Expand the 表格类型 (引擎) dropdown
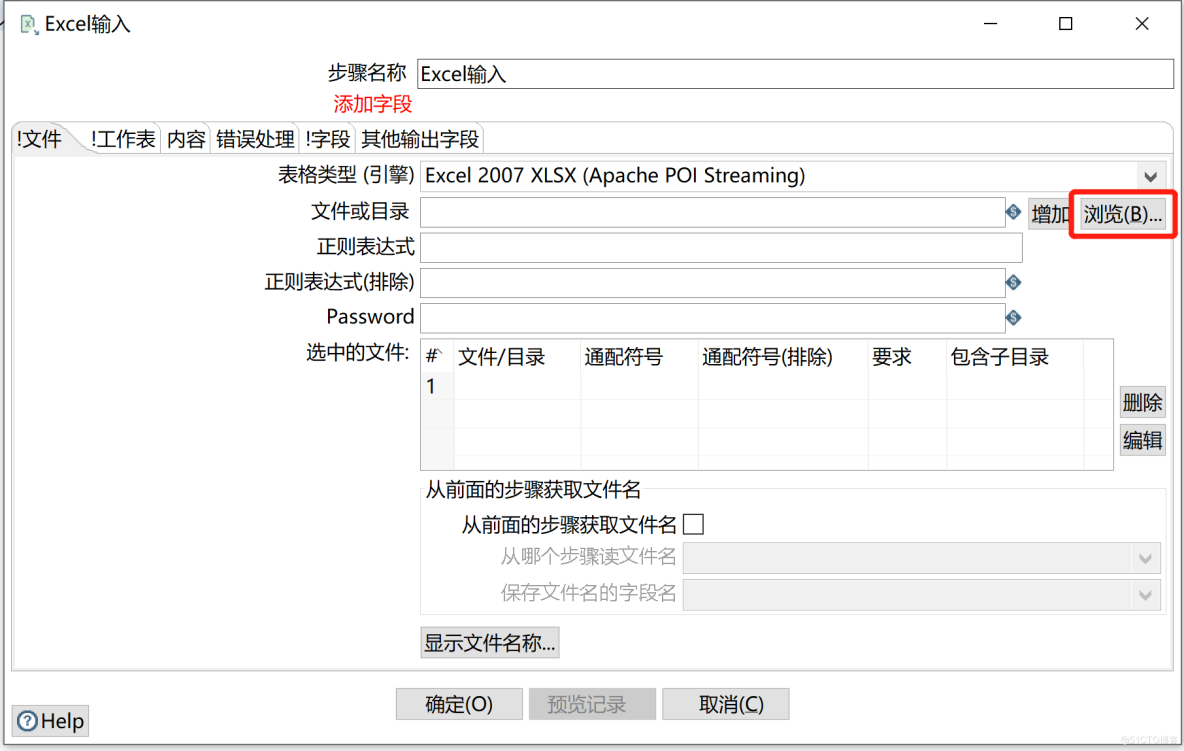 [1150, 176]
